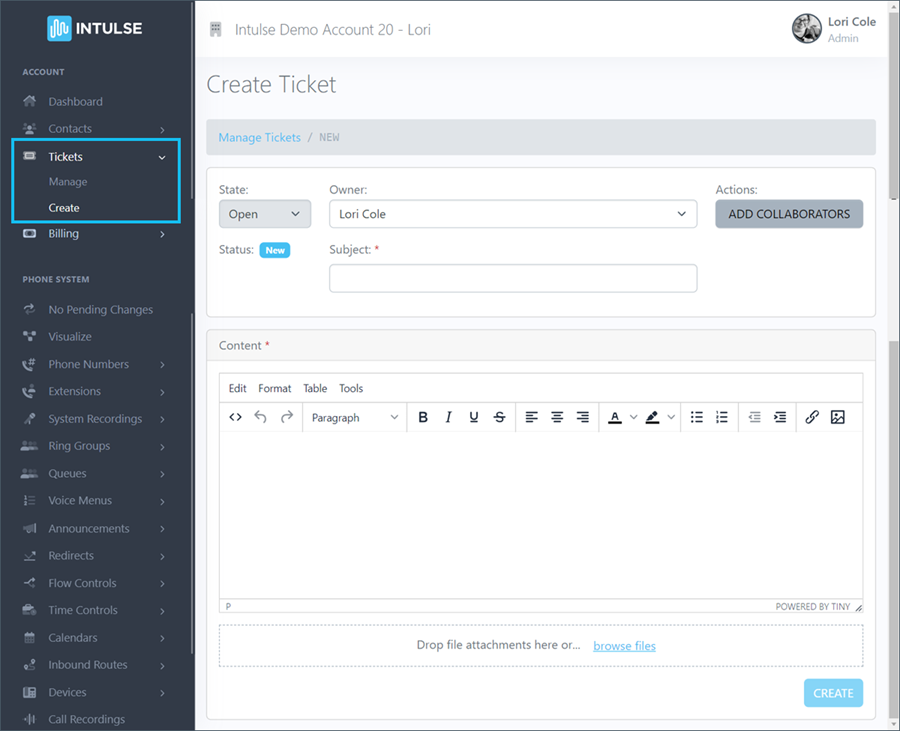Insert a numbered list
Image resolution: width=900 pixels, height=731 pixels.
722,417
